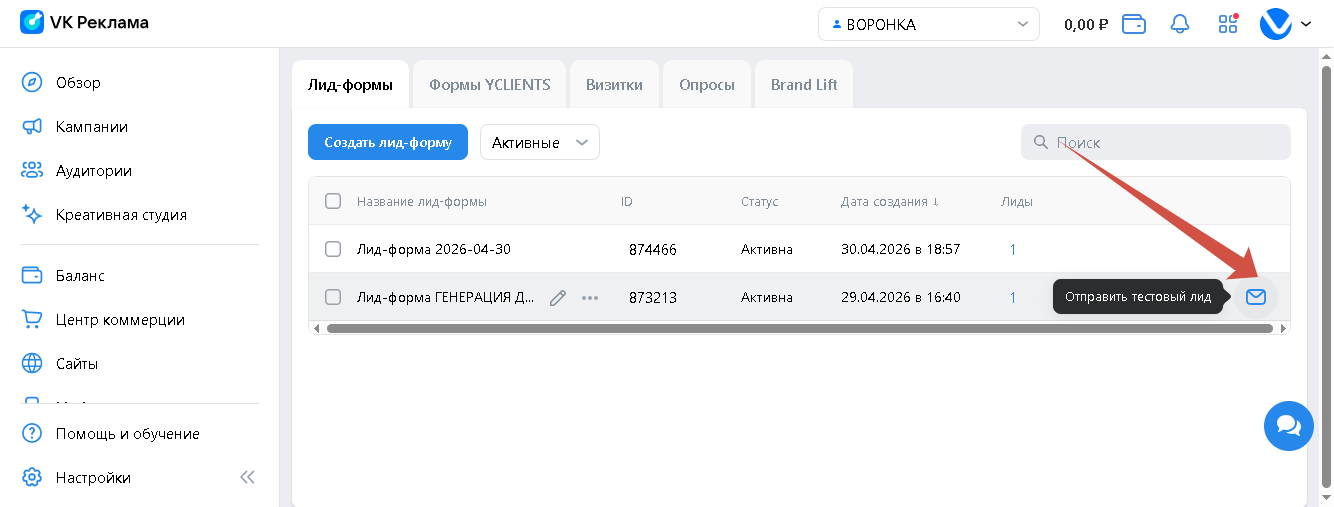Open Настройки in the sidebar
Screen dimensions: 1334x507
(93, 478)
